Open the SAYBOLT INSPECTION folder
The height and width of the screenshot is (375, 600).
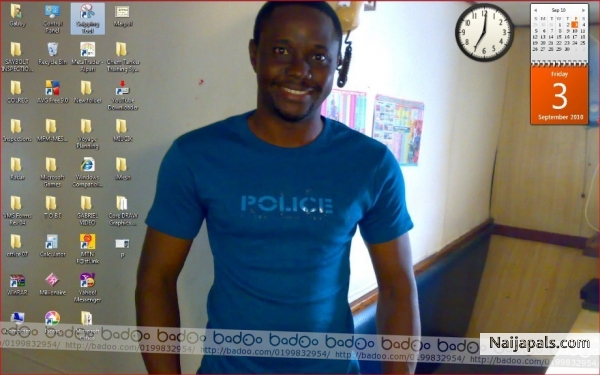tap(17, 57)
